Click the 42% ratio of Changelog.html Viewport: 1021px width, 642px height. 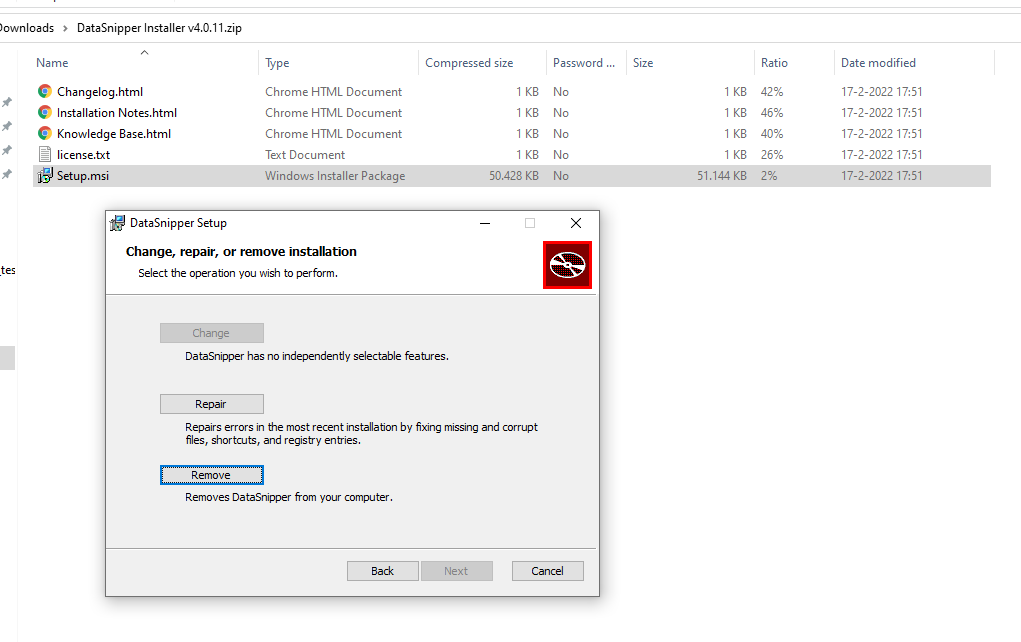coord(772,92)
